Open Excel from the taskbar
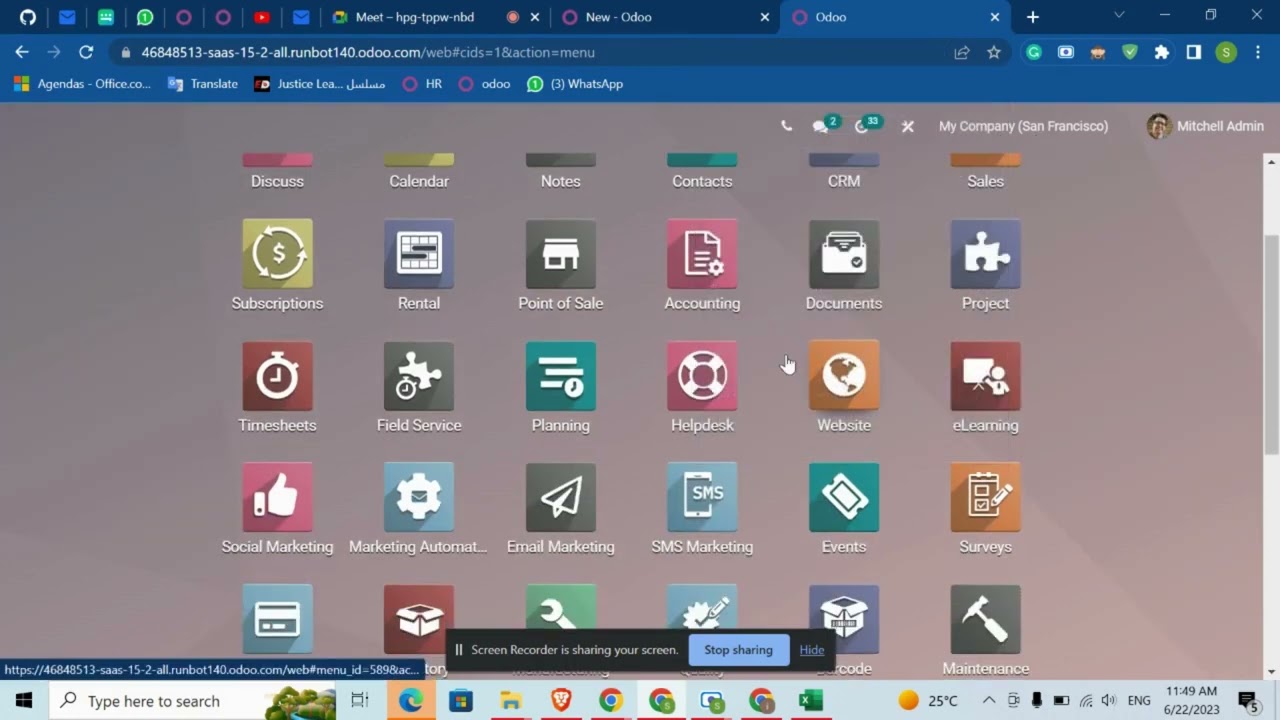Screen dimensions: 1280x720 [810, 701]
